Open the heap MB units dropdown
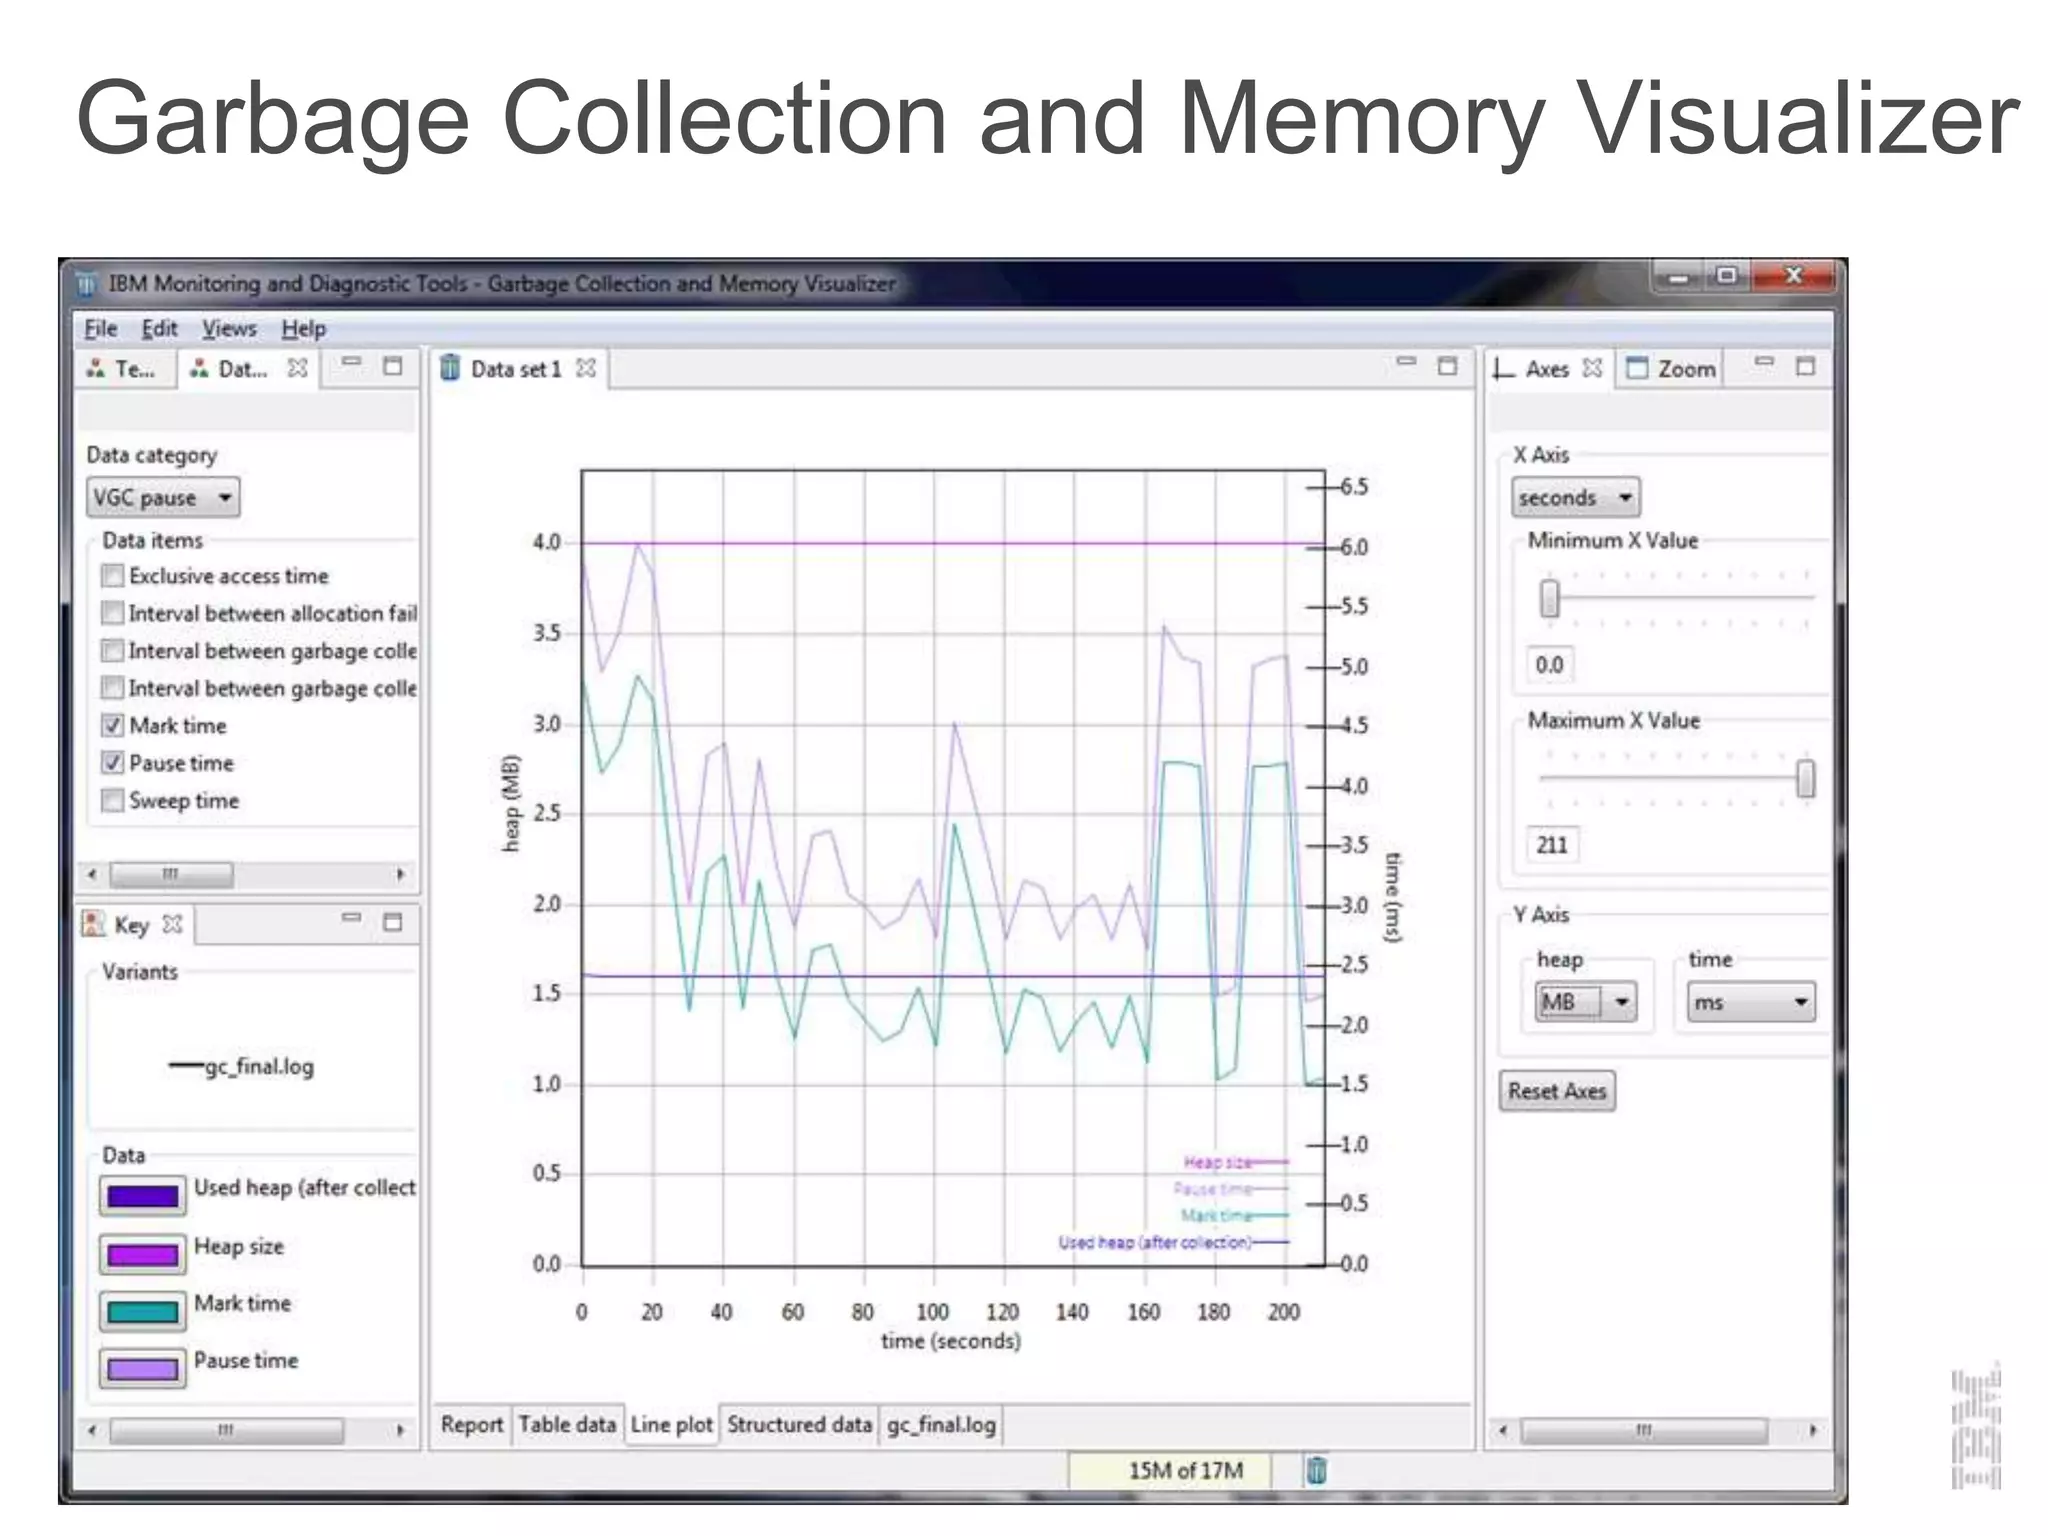The width and height of the screenshot is (2048, 1536). [x=1585, y=1001]
